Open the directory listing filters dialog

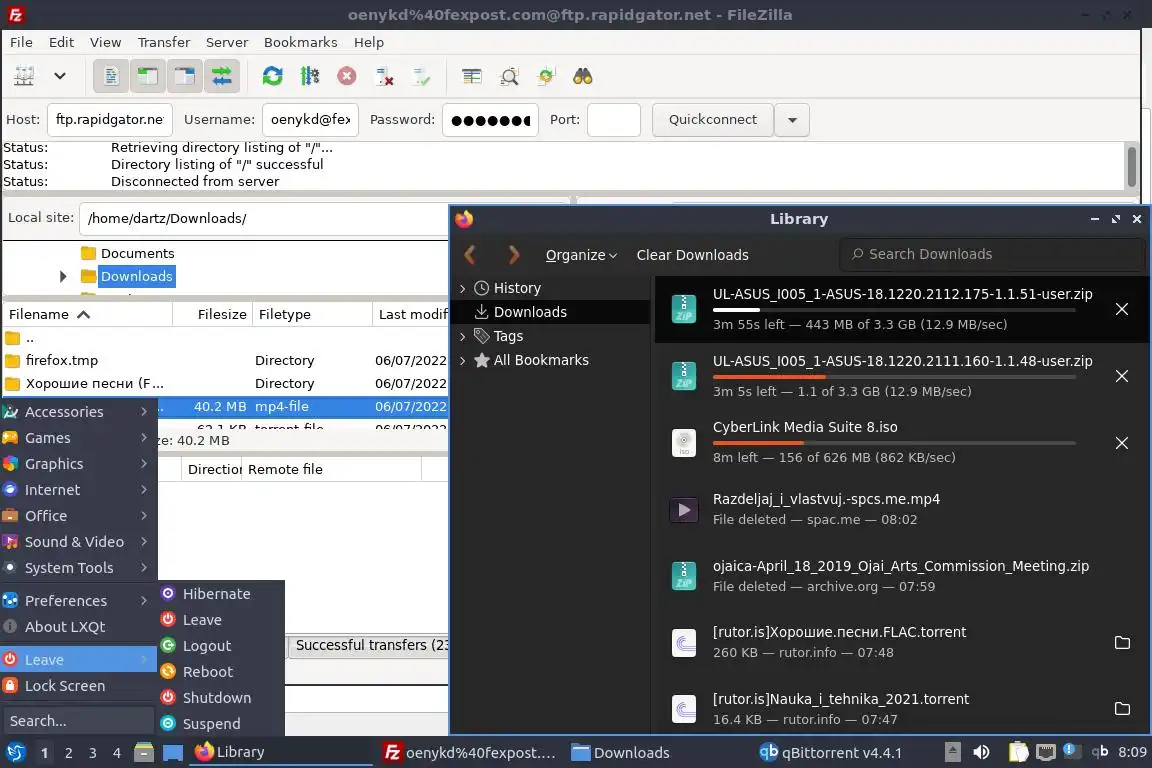(x=472, y=76)
